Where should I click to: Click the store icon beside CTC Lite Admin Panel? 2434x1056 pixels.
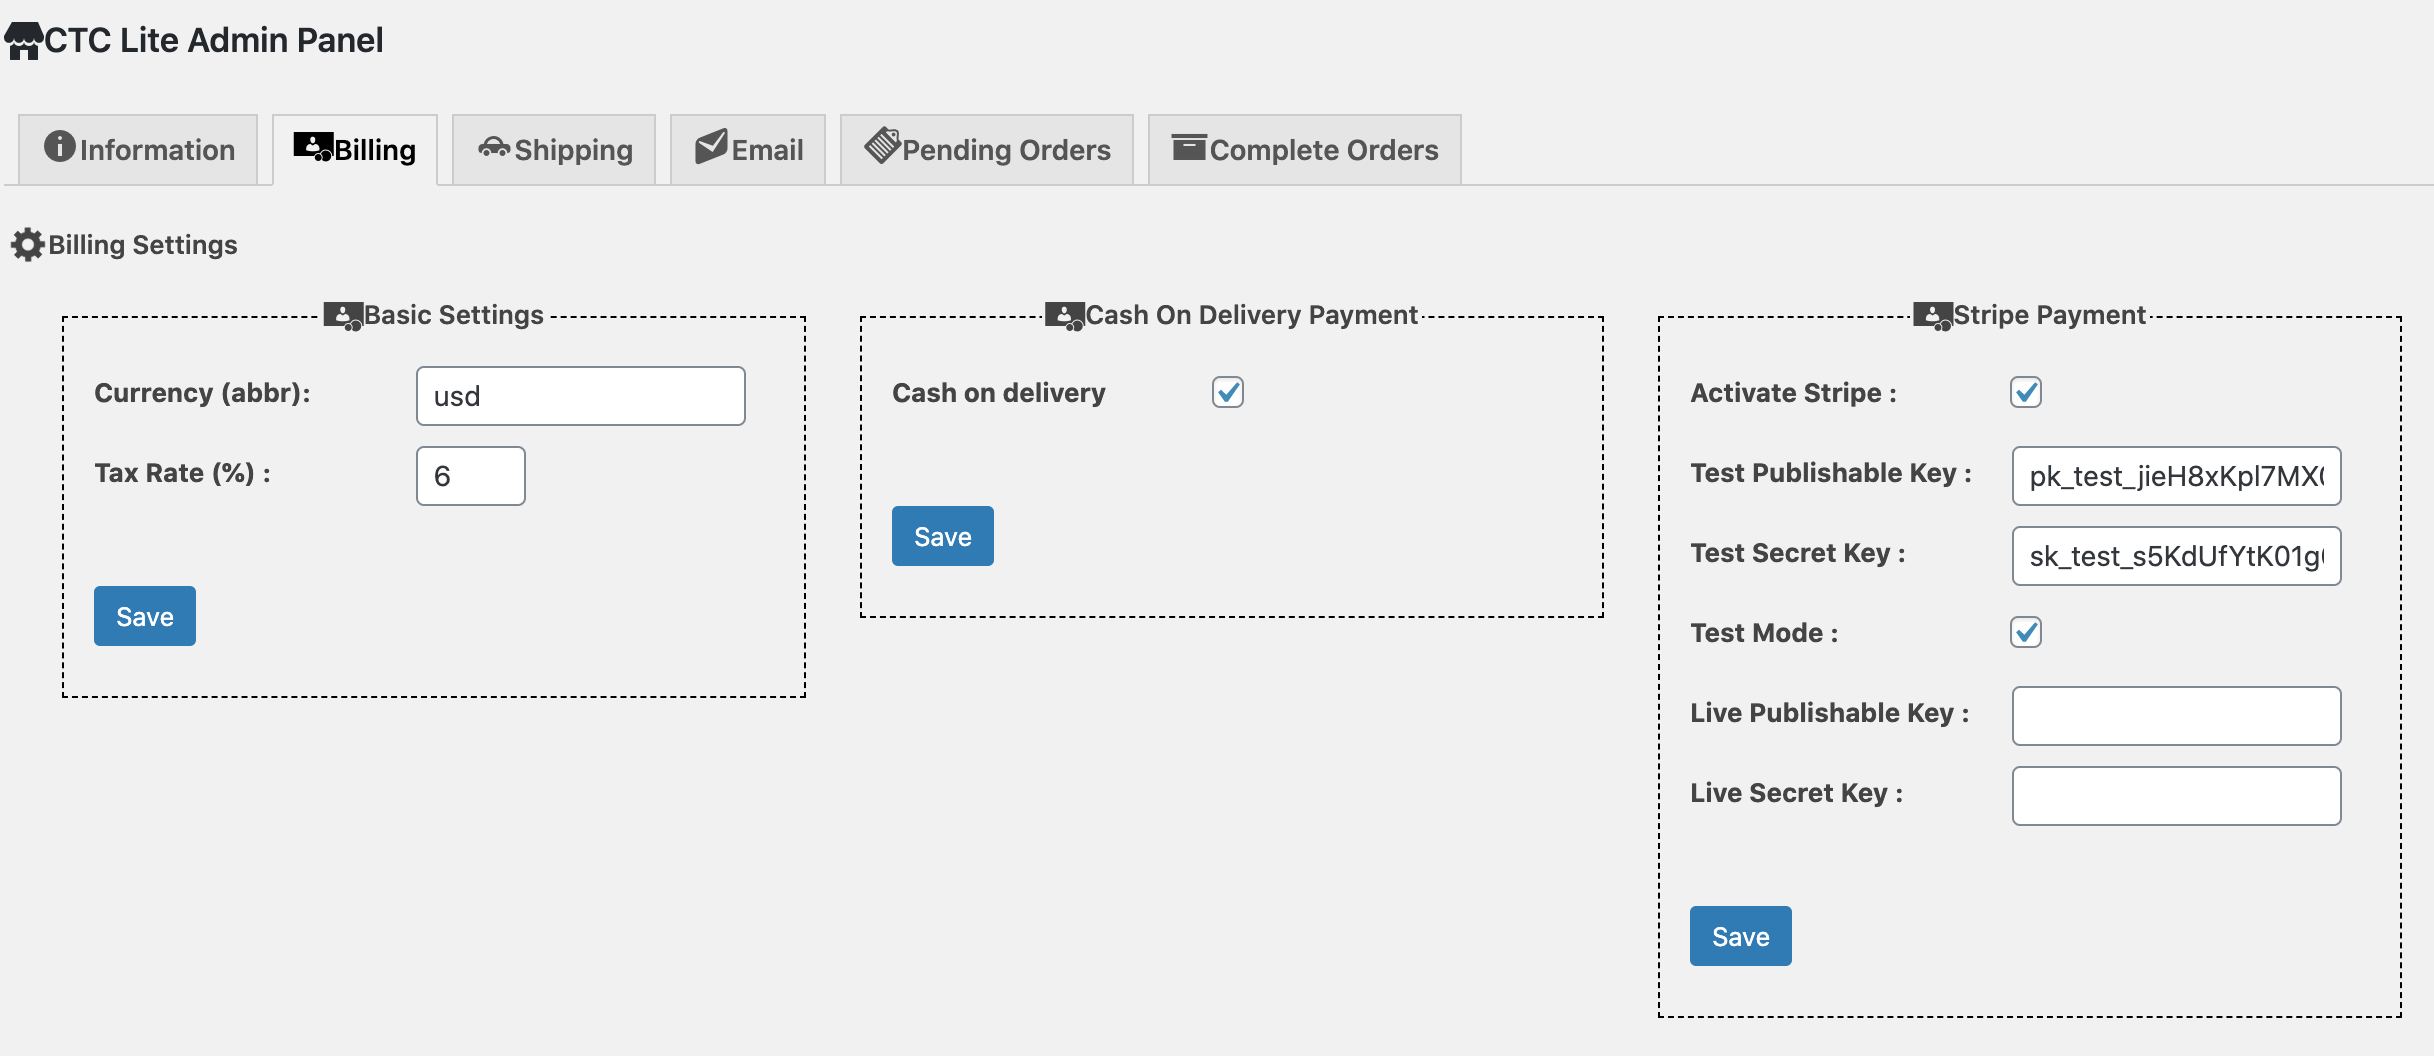pyautogui.click(x=23, y=41)
